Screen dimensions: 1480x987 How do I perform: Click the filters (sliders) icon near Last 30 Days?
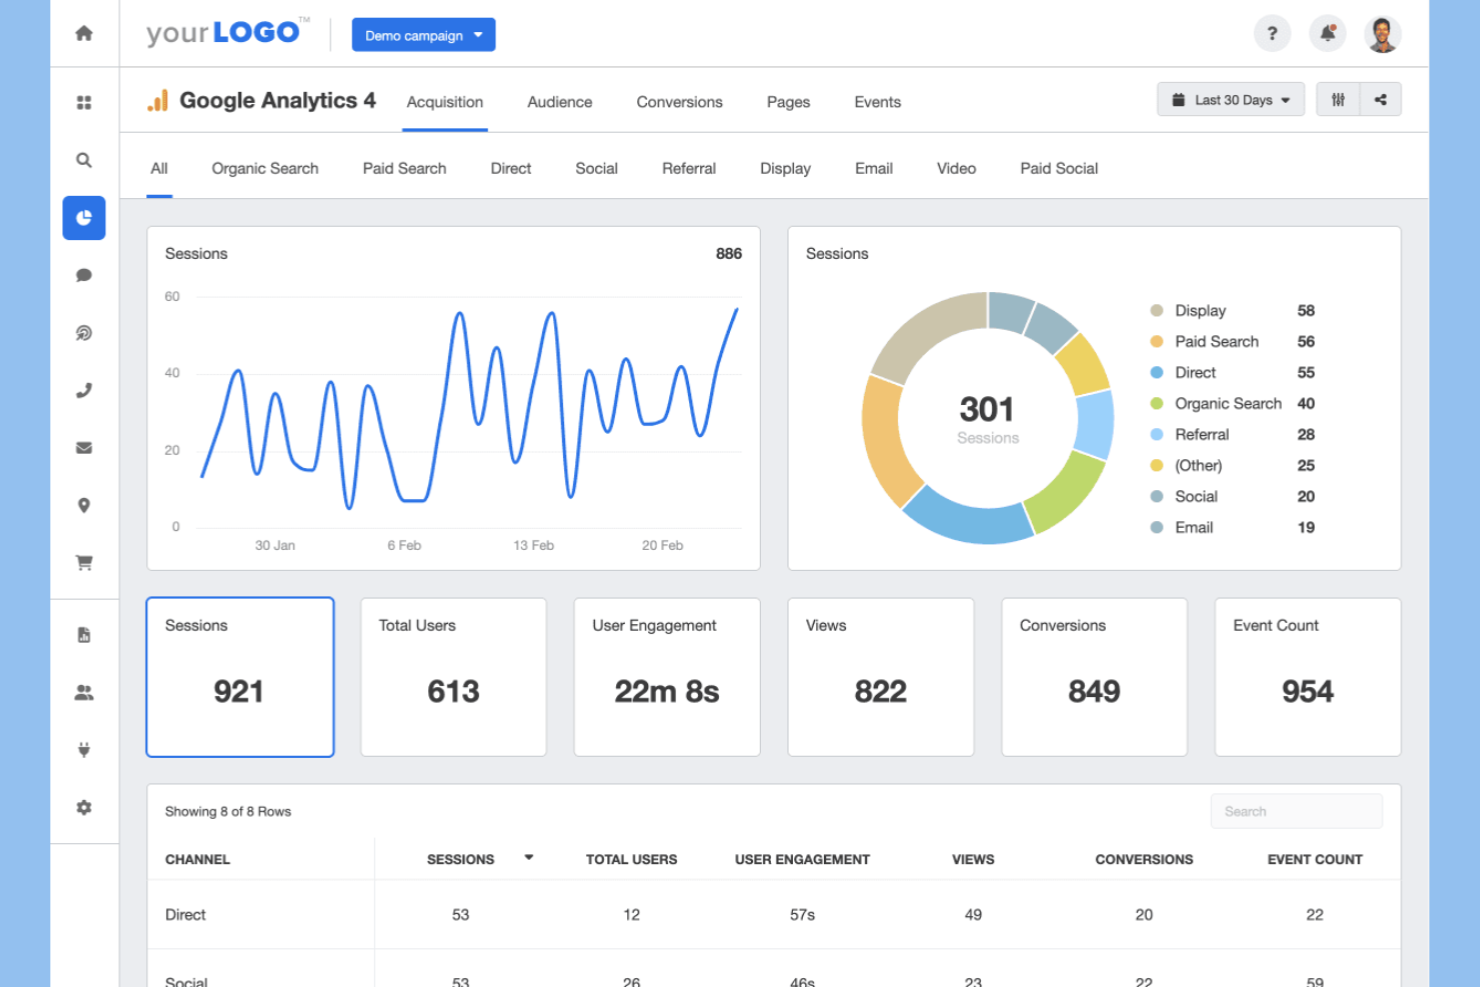[1338, 99]
